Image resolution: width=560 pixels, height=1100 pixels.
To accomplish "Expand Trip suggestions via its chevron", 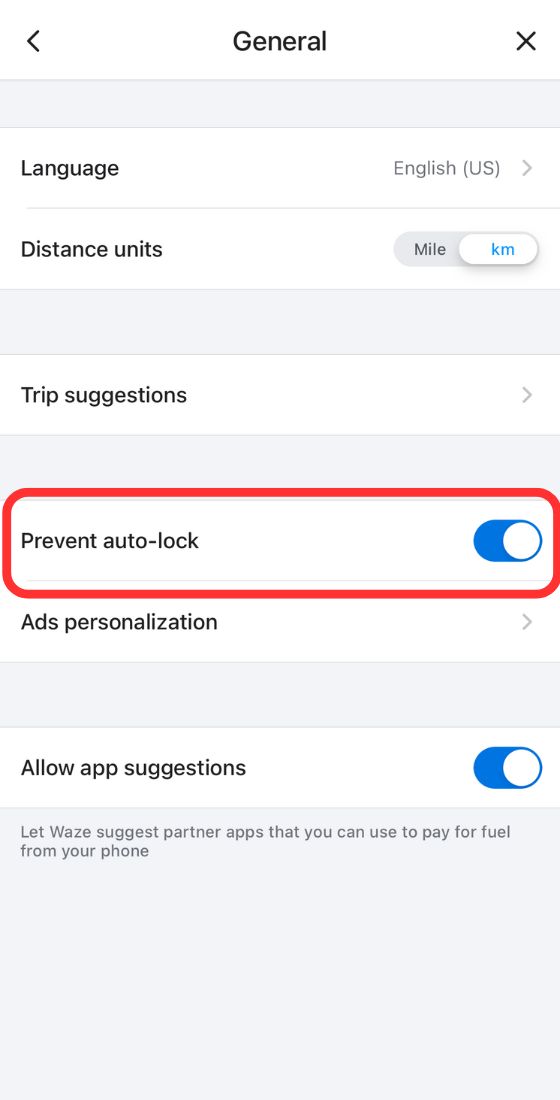I will click(527, 395).
